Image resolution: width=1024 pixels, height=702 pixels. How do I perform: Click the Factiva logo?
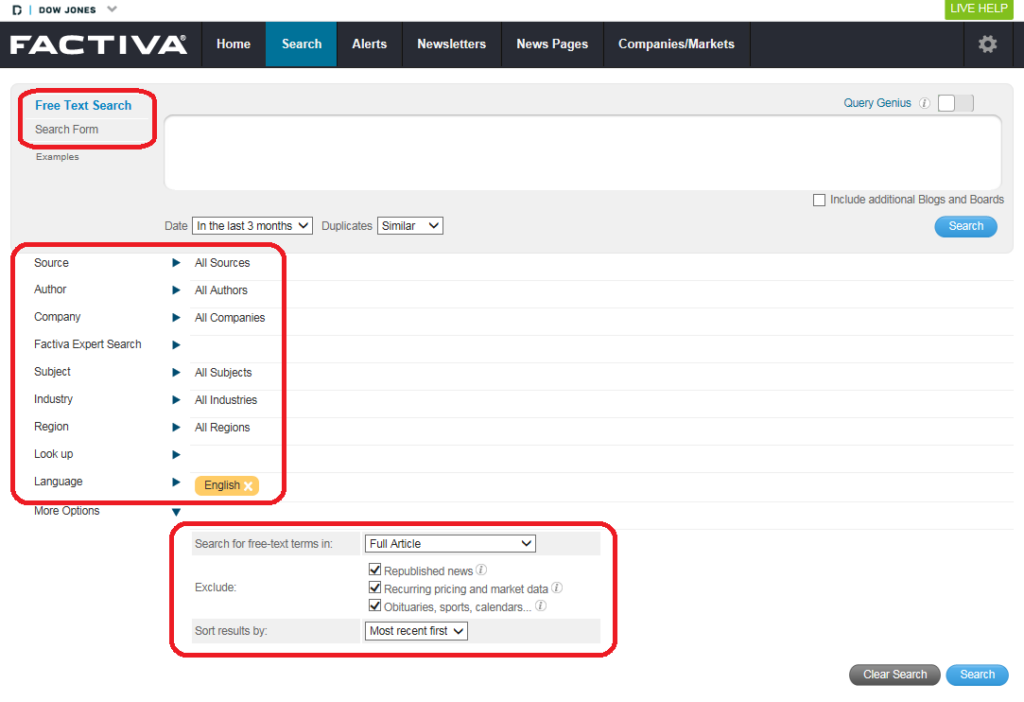(98, 44)
